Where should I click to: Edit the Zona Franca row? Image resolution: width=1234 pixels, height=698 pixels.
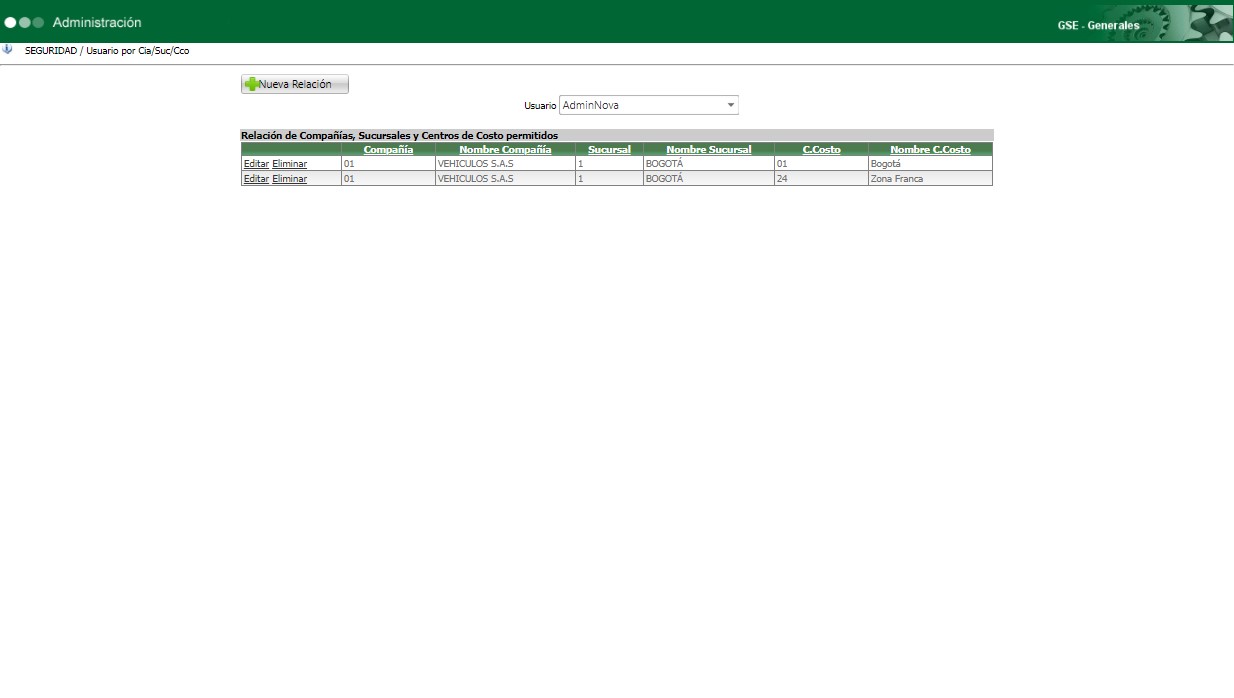click(256, 179)
